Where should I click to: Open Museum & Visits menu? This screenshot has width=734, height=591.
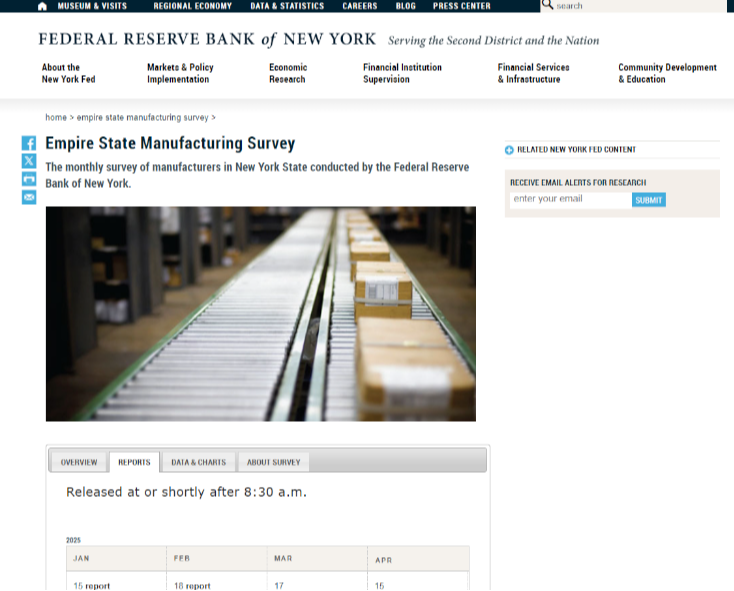[x=92, y=6]
